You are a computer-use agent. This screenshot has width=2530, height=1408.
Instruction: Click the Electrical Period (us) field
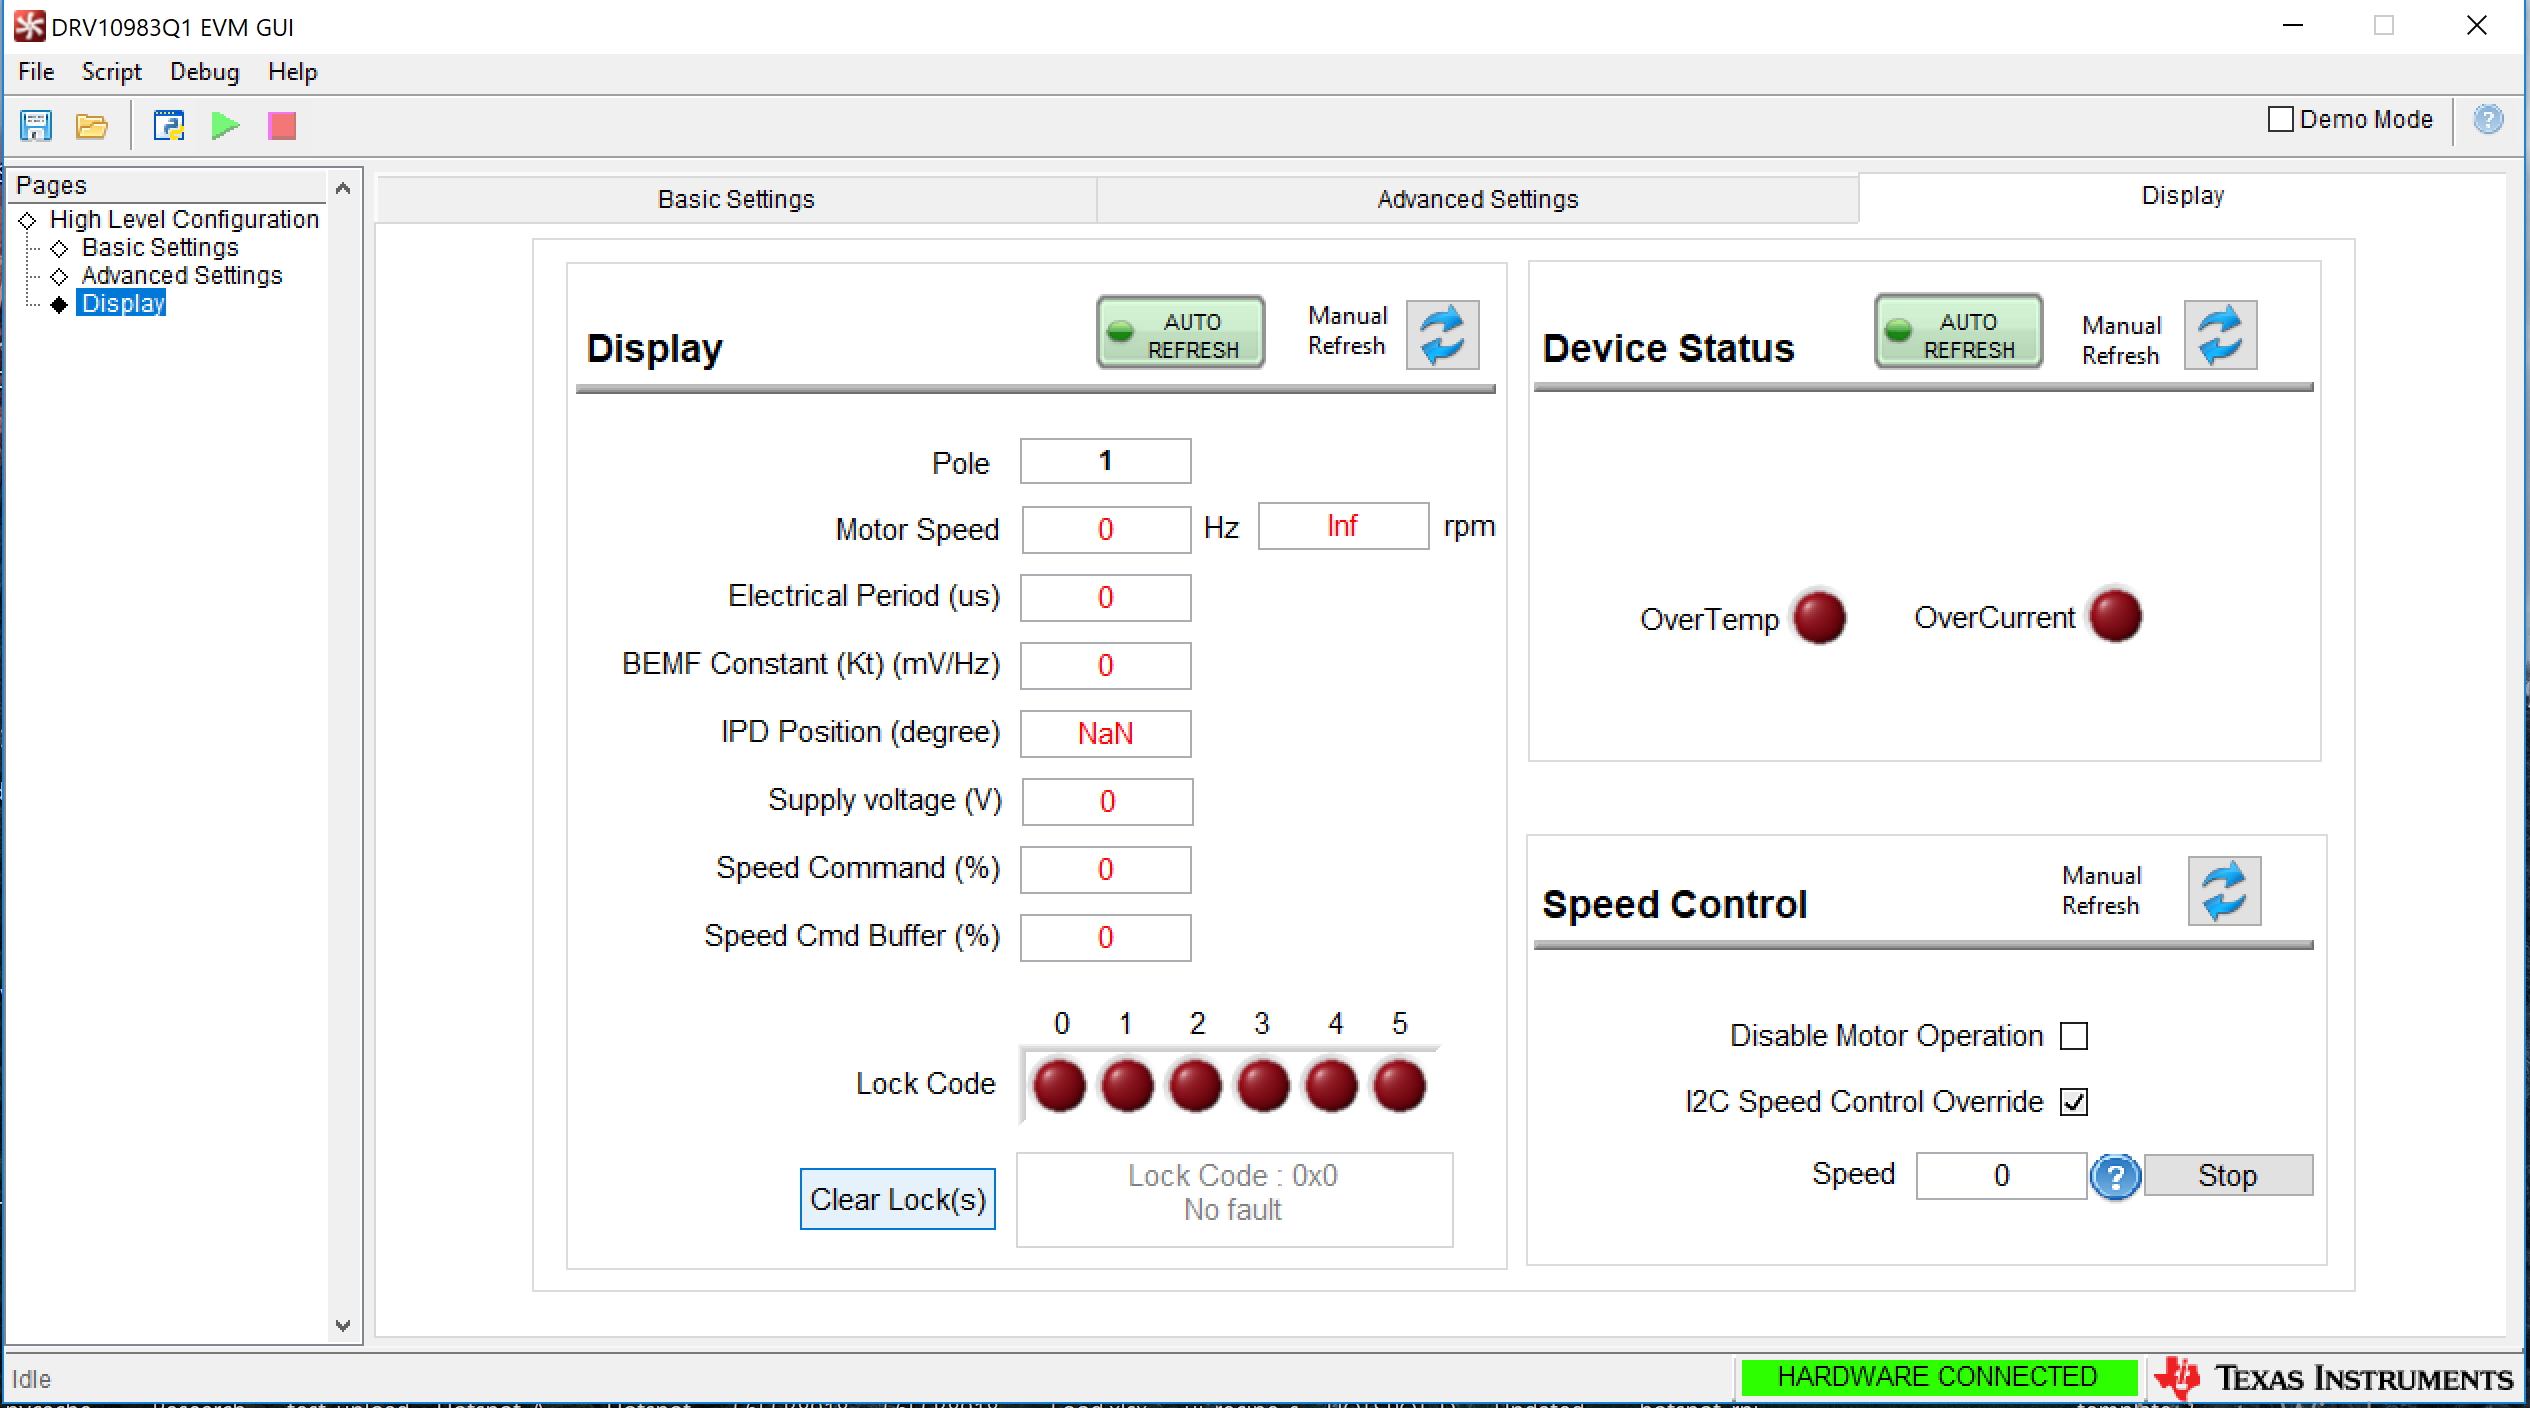tap(1105, 597)
